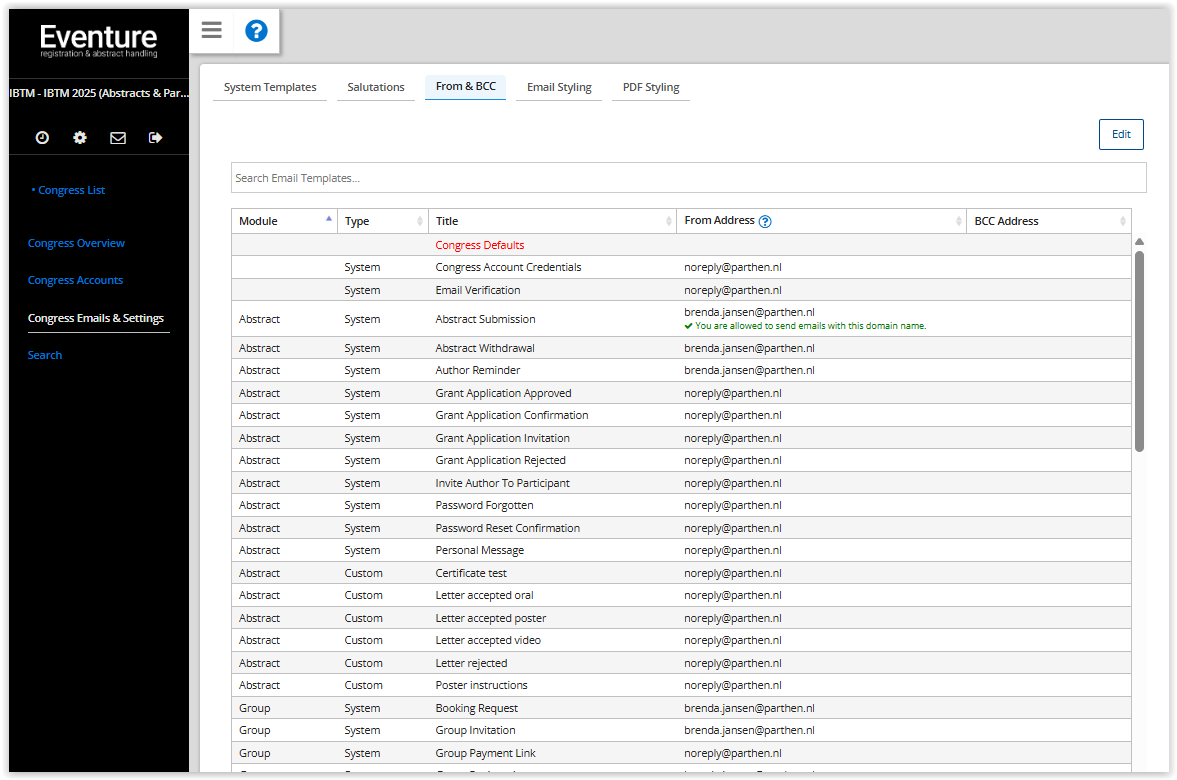The width and height of the screenshot is (1177, 780).
Task: Open the hamburger menu icon
Action: point(211,30)
